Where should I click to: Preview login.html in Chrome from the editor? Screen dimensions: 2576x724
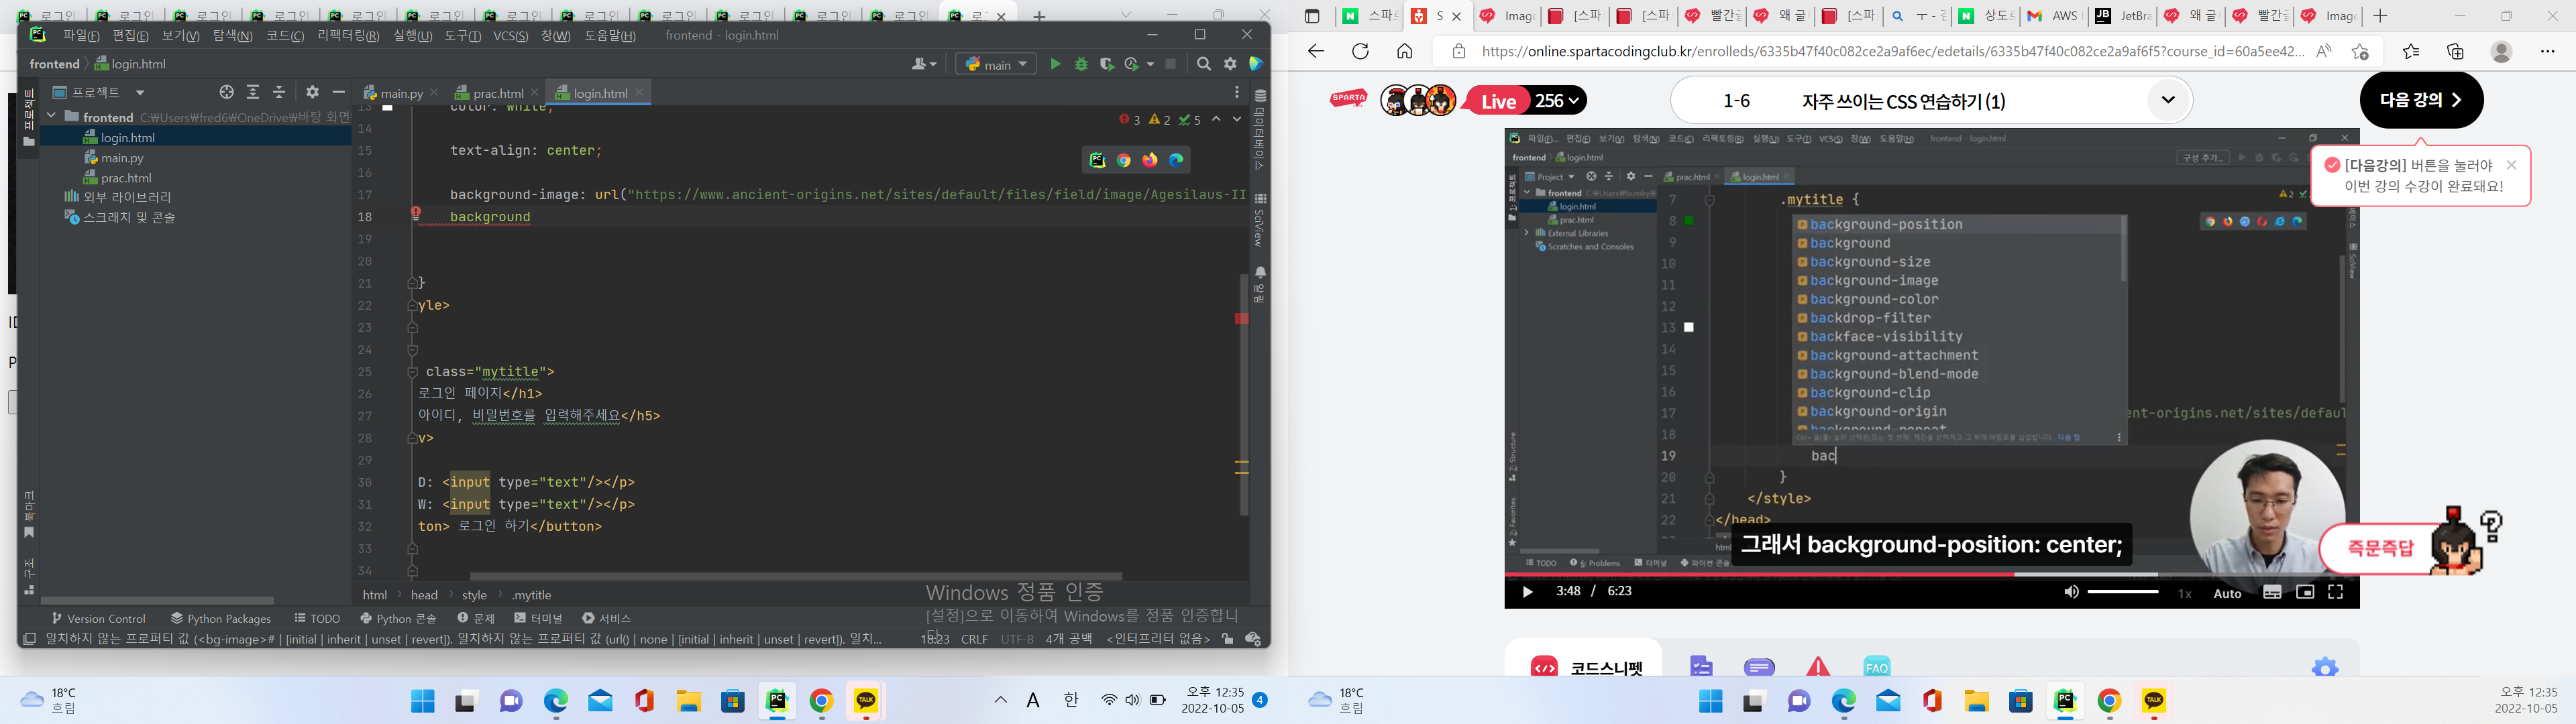click(x=1124, y=160)
